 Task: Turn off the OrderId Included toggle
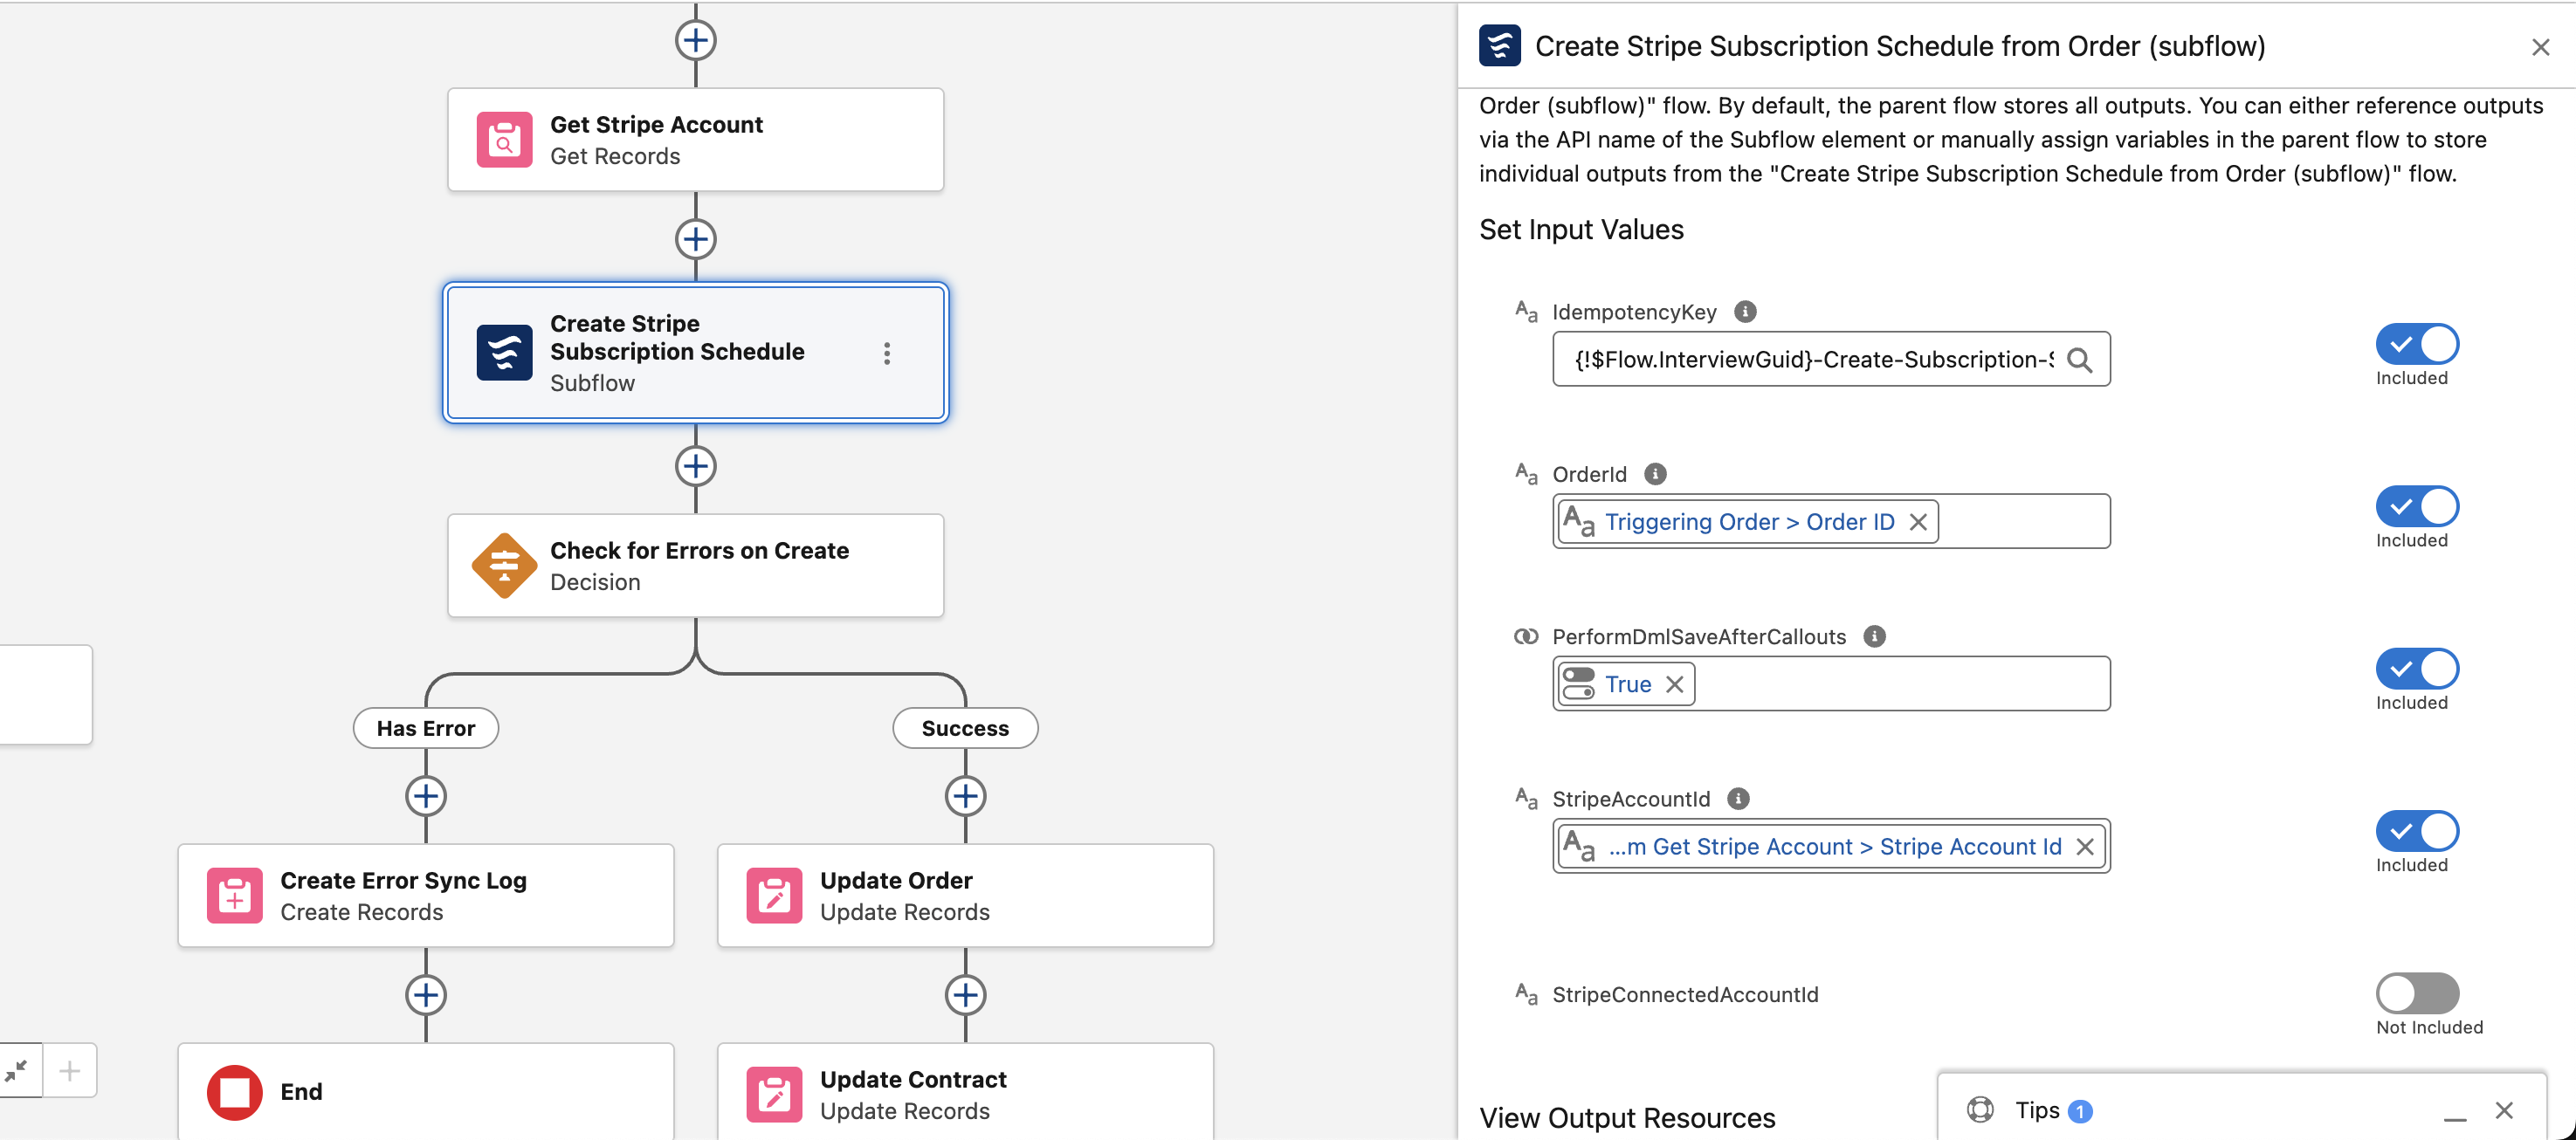coord(2417,507)
